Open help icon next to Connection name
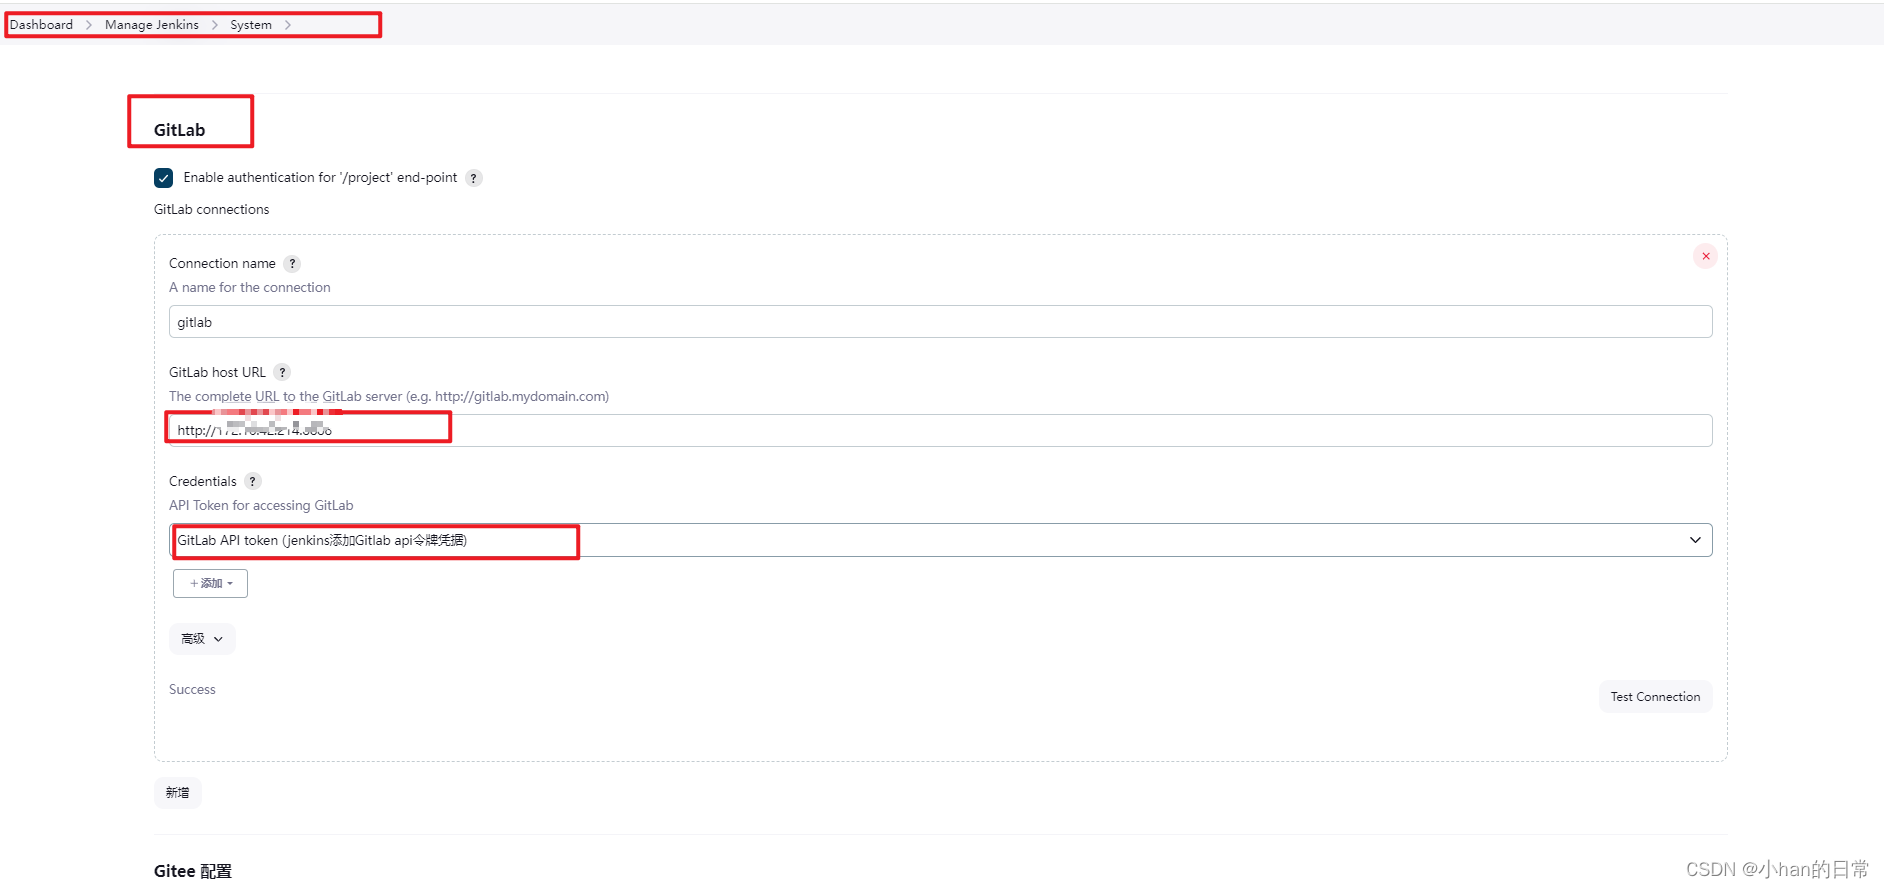Image resolution: width=1884 pixels, height=888 pixels. click(x=292, y=264)
